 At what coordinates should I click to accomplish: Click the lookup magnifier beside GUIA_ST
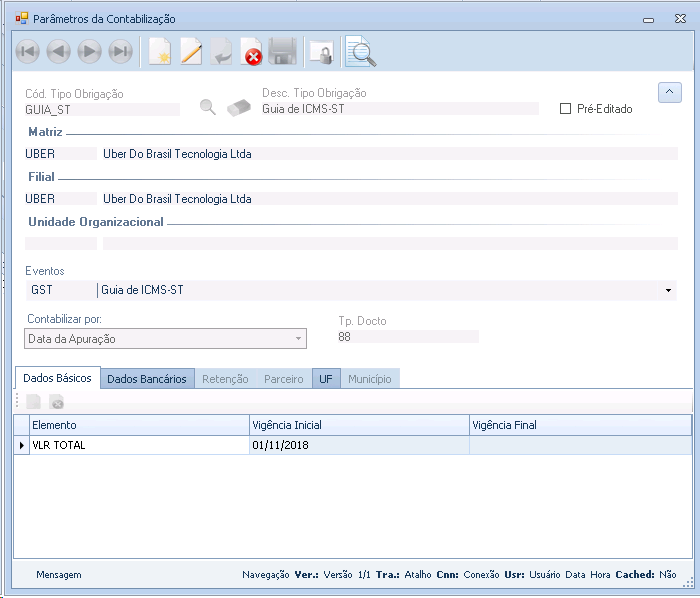[x=208, y=108]
